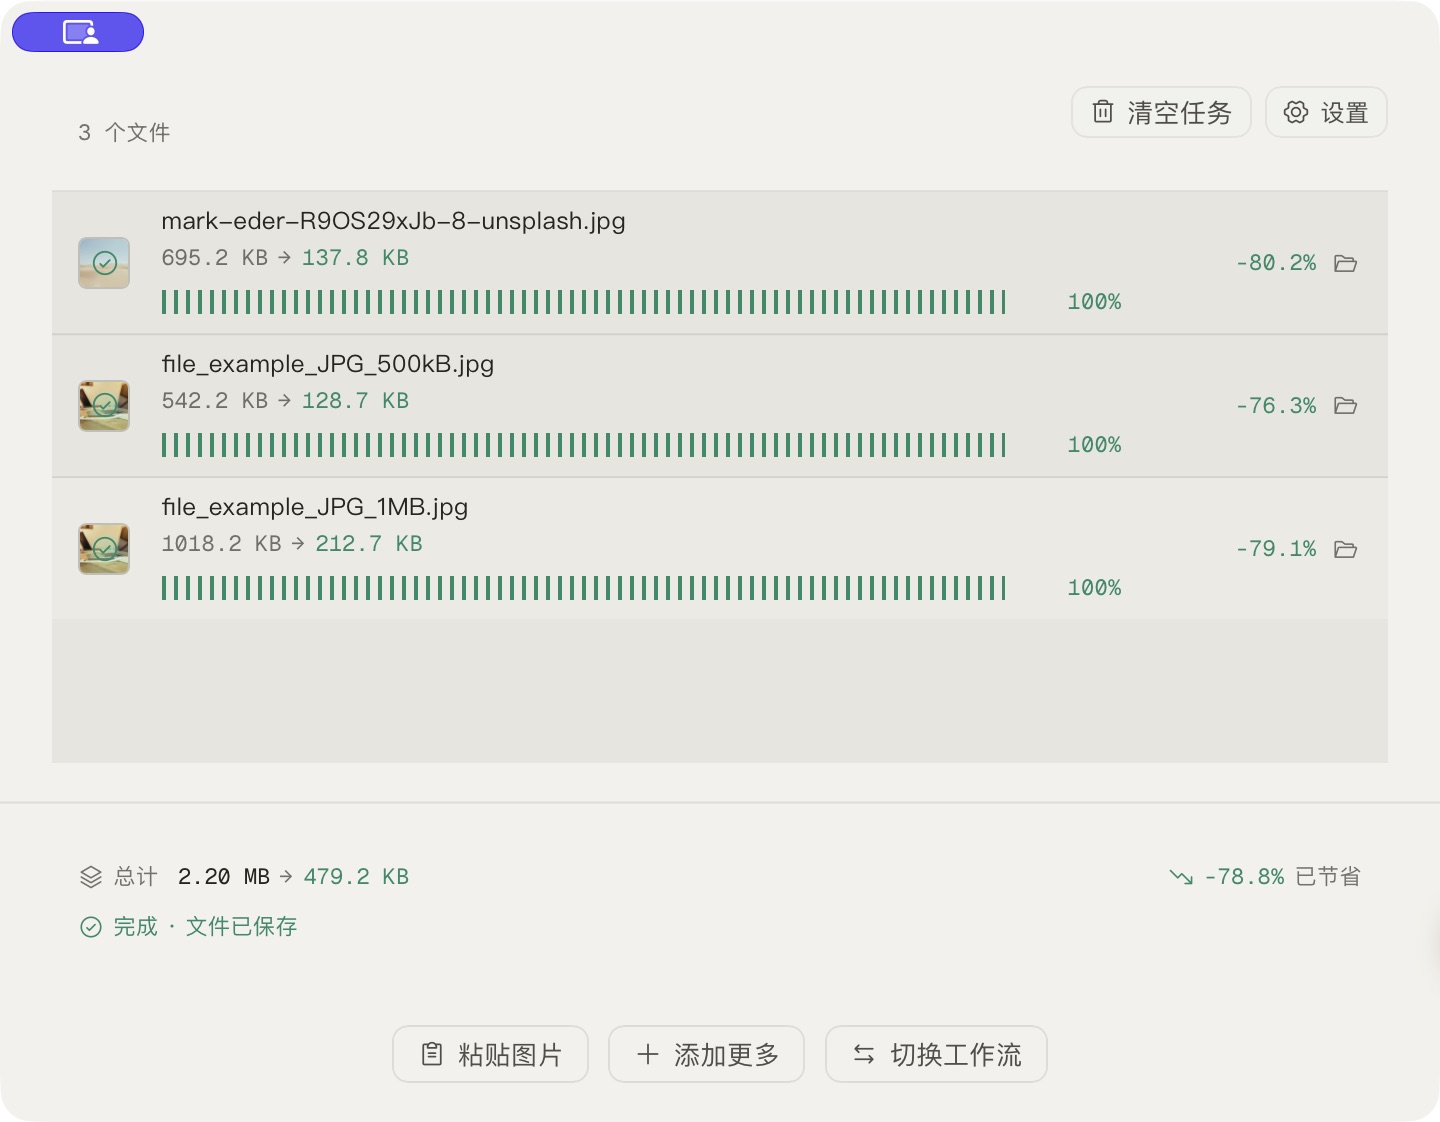Select filename file_example_JPG_500kB.jpg

[328, 364]
